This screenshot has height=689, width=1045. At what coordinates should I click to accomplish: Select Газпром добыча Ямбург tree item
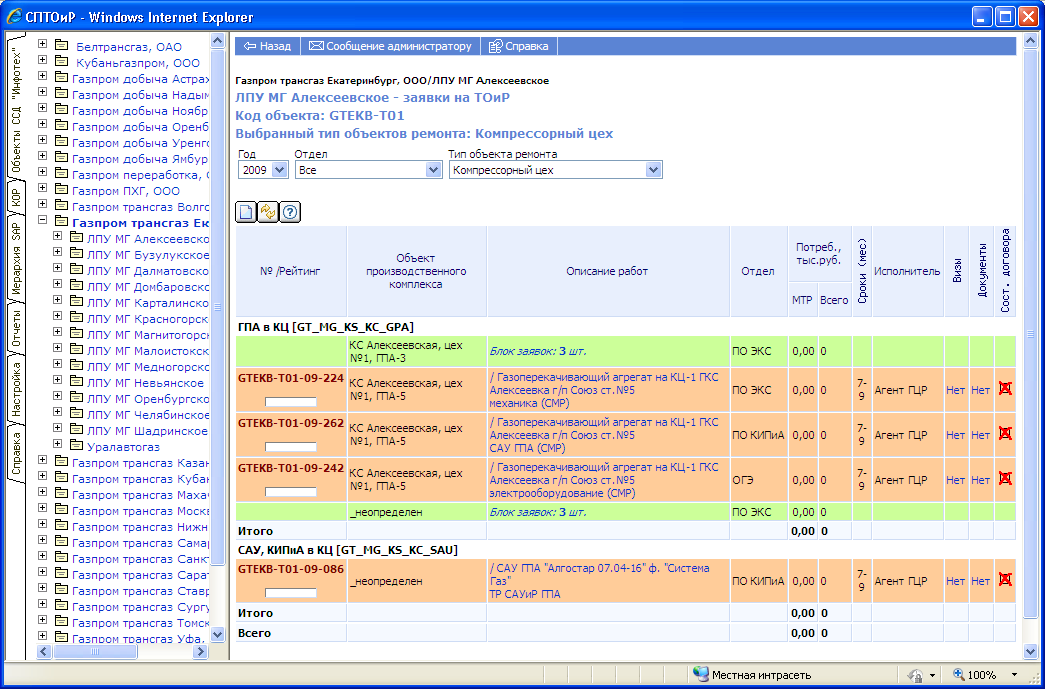[140, 159]
